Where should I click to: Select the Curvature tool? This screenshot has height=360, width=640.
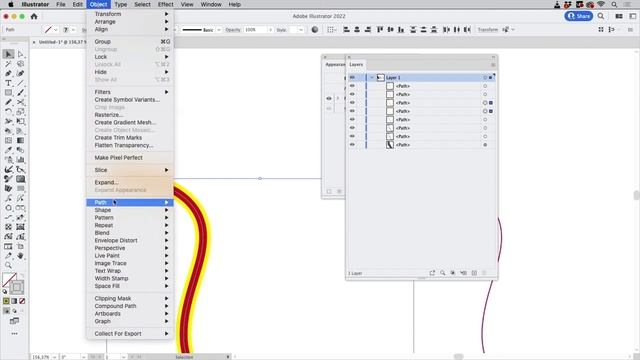(x=20, y=73)
